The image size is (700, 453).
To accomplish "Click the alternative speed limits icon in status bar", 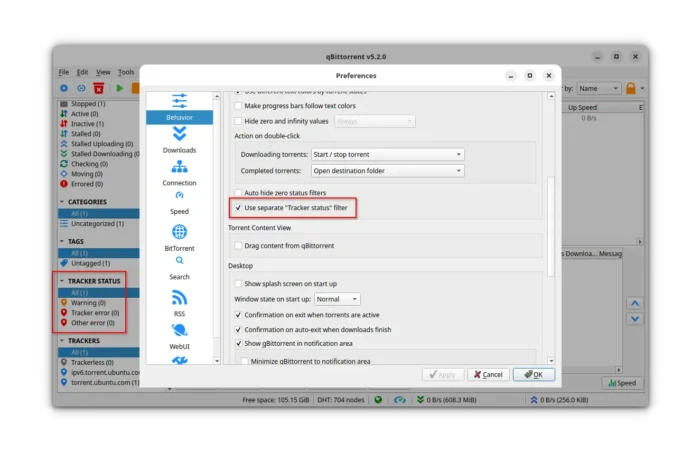I will coord(400,400).
